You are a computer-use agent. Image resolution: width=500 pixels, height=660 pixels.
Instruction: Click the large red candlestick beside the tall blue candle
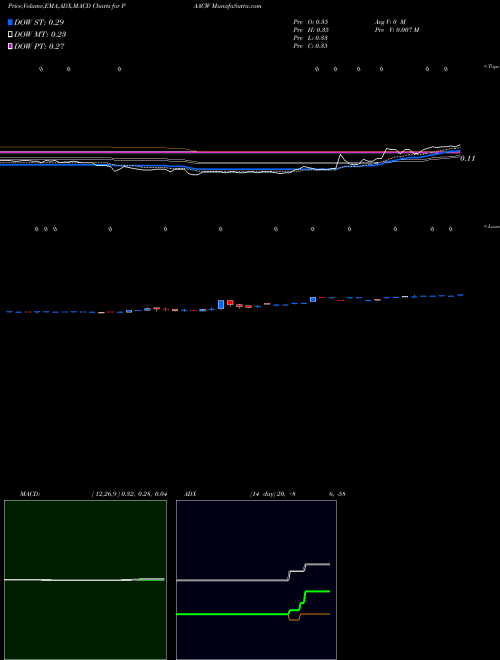point(230,303)
